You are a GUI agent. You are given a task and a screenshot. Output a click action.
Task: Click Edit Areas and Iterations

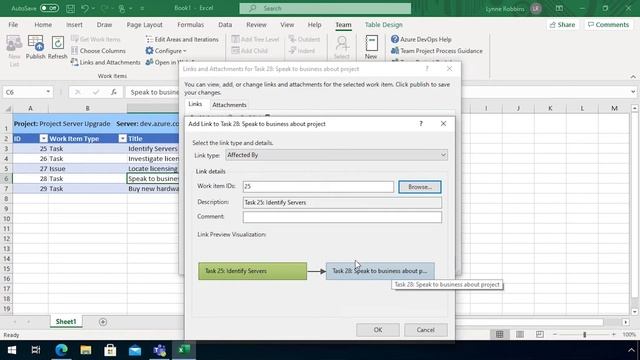tap(182, 39)
